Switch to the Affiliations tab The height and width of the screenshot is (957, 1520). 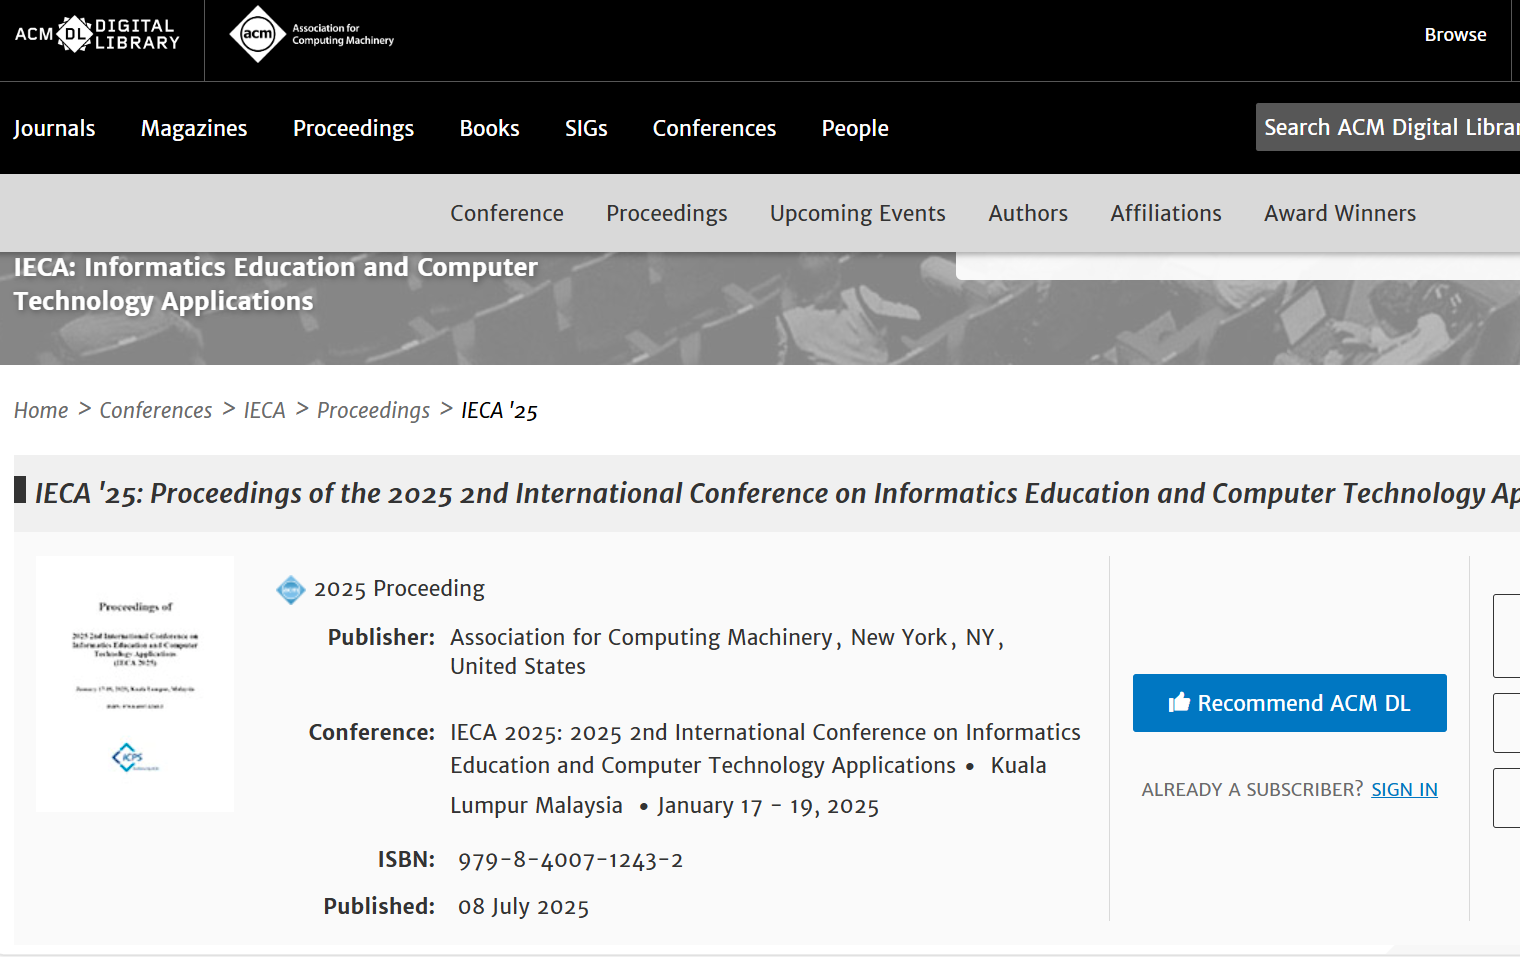(x=1166, y=213)
